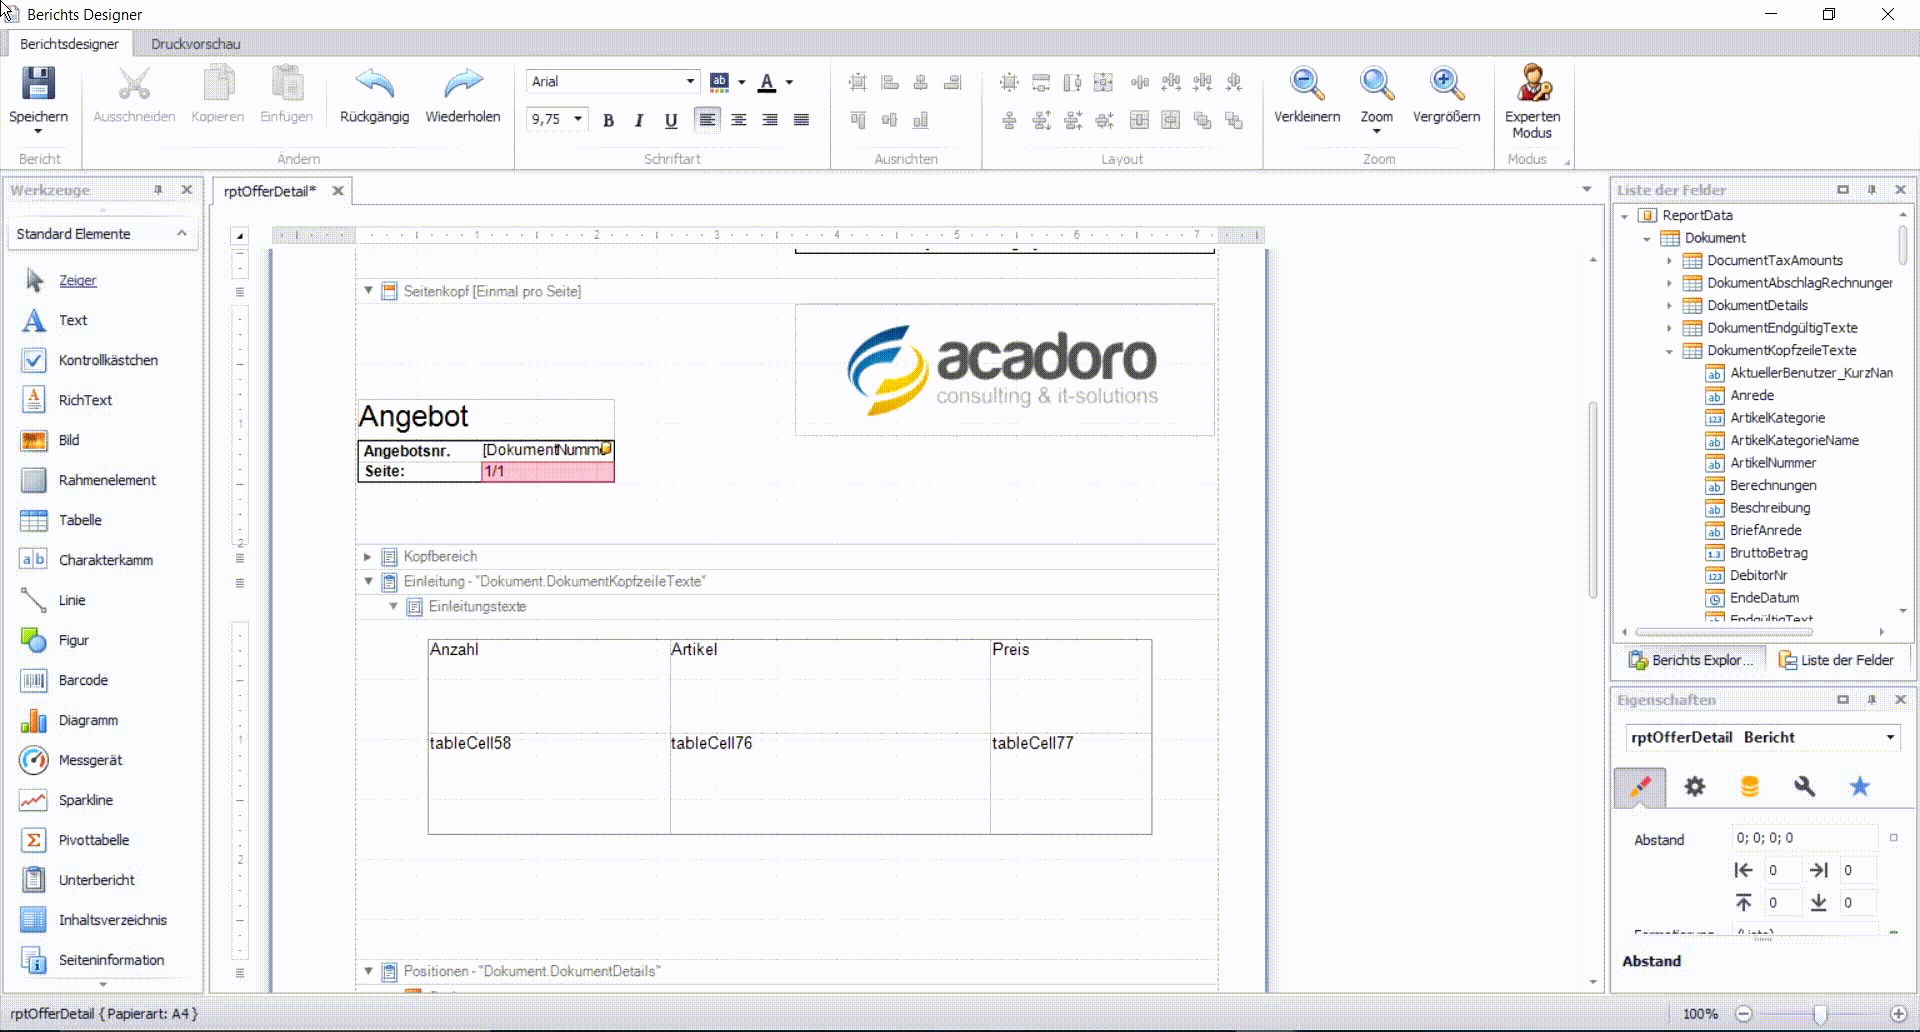Click the Speichern save icon
This screenshot has height=1032, width=1920.
(38, 85)
